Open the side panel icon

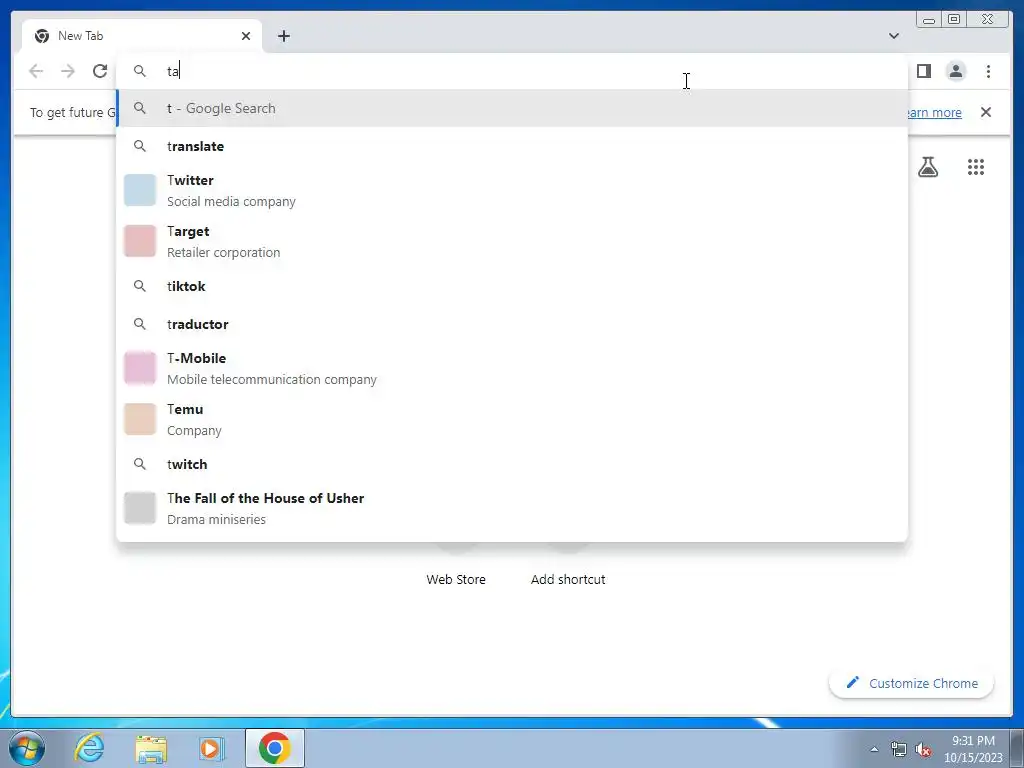pos(923,71)
